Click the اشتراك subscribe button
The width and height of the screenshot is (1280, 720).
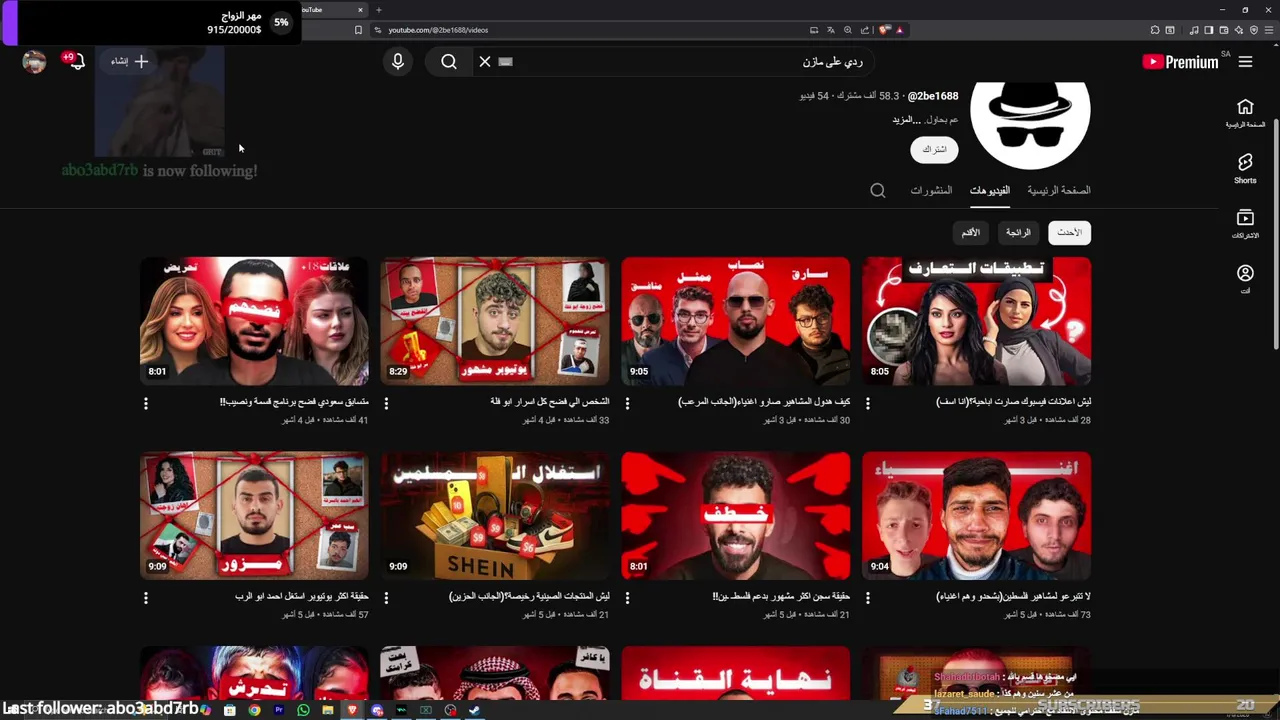934,150
